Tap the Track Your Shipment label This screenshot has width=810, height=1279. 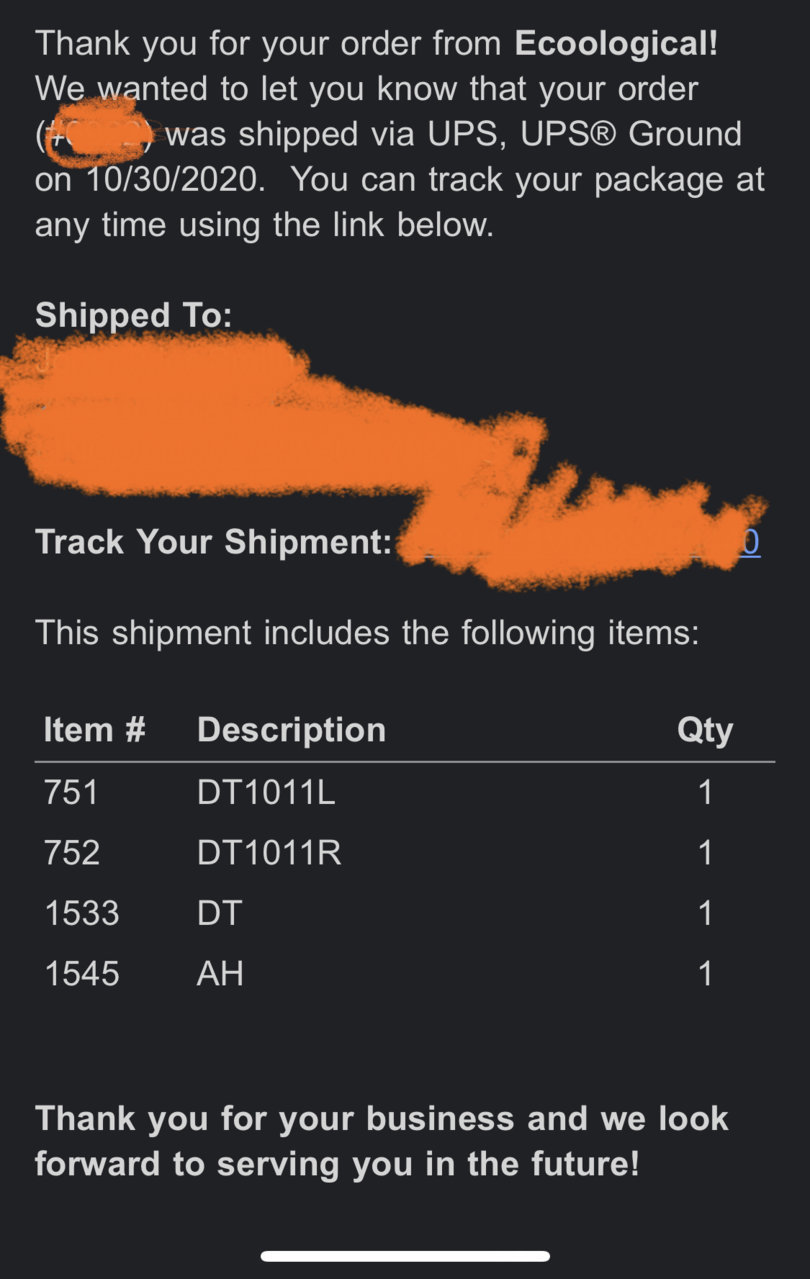[213, 542]
